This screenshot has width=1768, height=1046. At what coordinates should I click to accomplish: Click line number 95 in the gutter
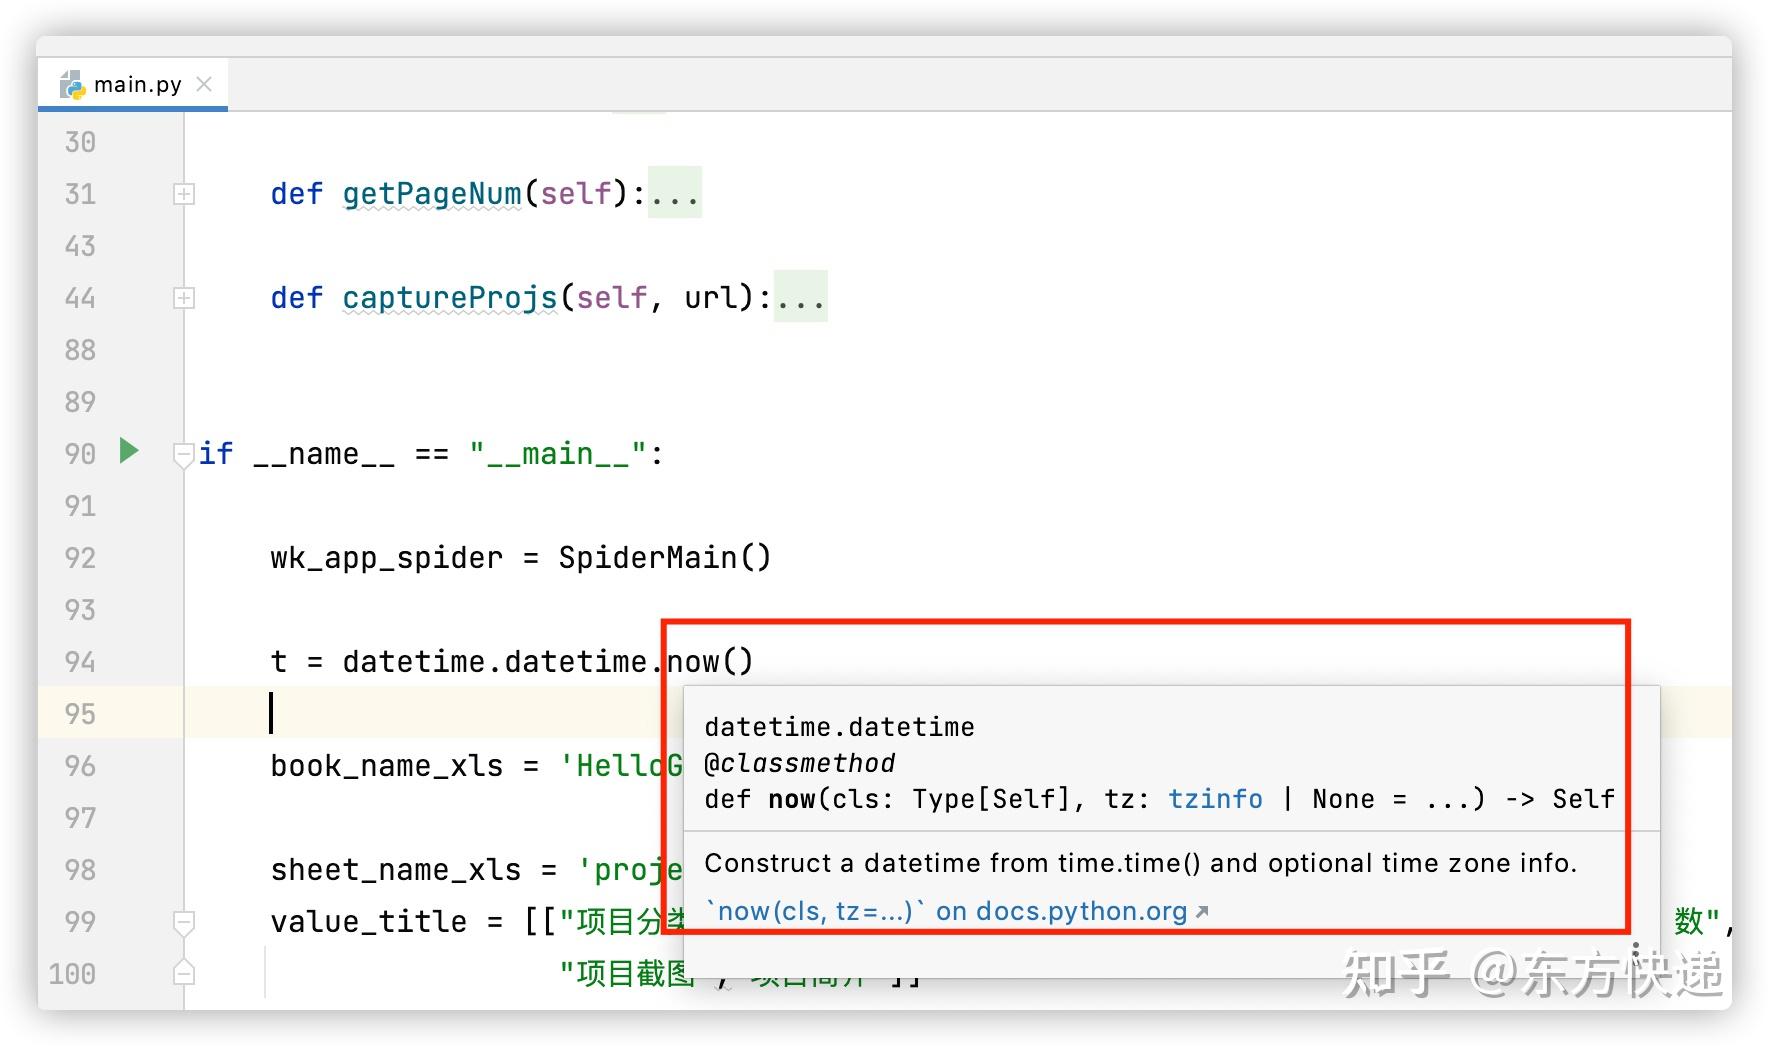80,714
